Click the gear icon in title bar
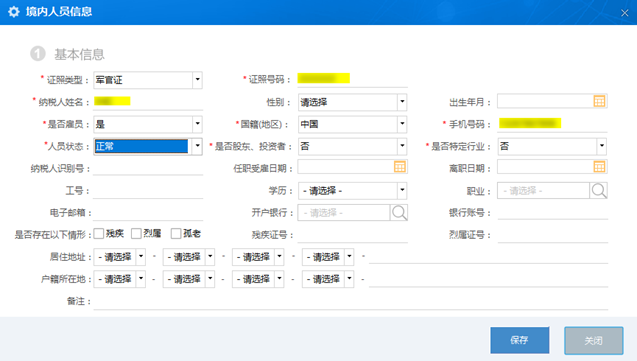Image resolution: width=637 pixels, height=361 pixels. pos(14,12)
